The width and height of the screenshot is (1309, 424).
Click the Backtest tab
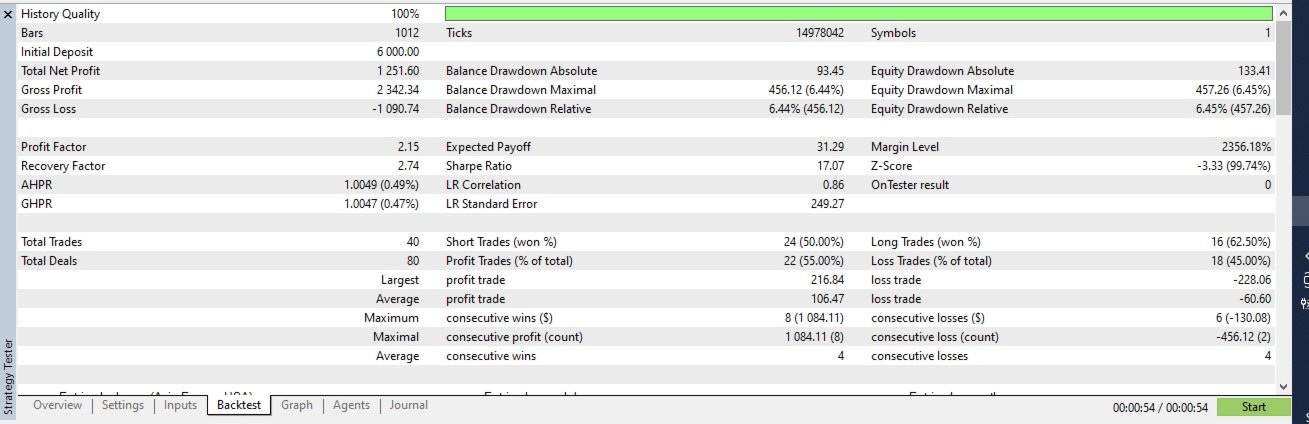coord(239,405)
